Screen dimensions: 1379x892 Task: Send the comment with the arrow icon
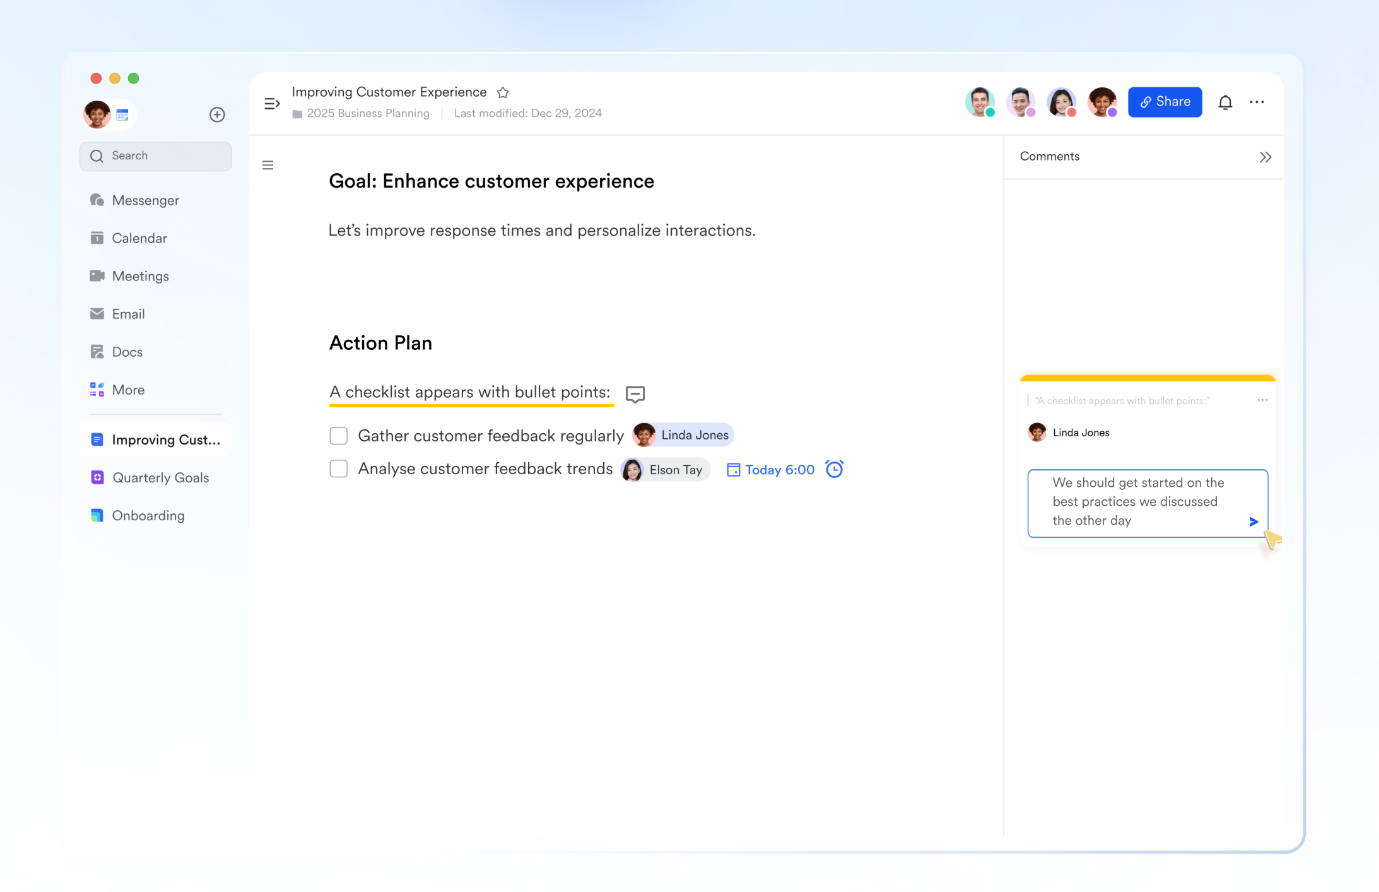(1254, 522)
